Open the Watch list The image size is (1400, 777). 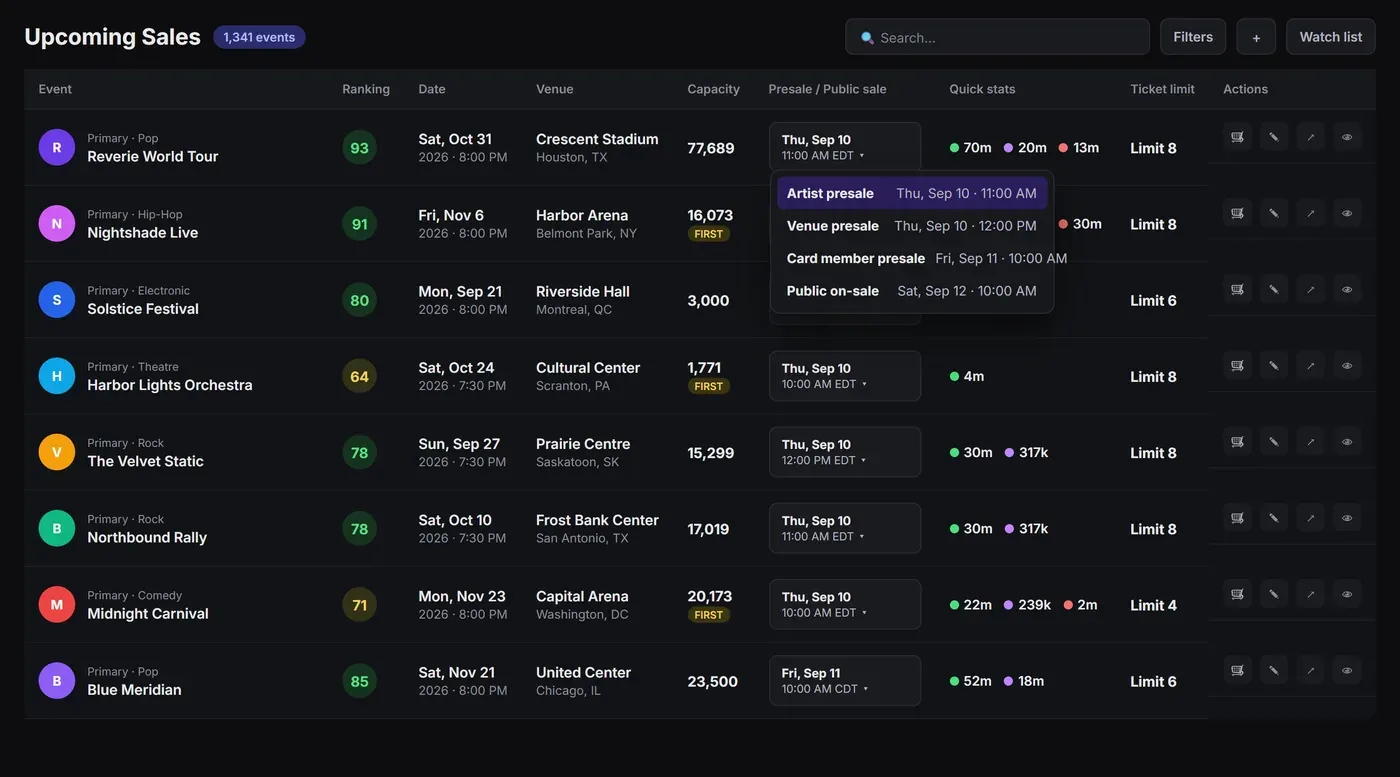click(1331, 37)
